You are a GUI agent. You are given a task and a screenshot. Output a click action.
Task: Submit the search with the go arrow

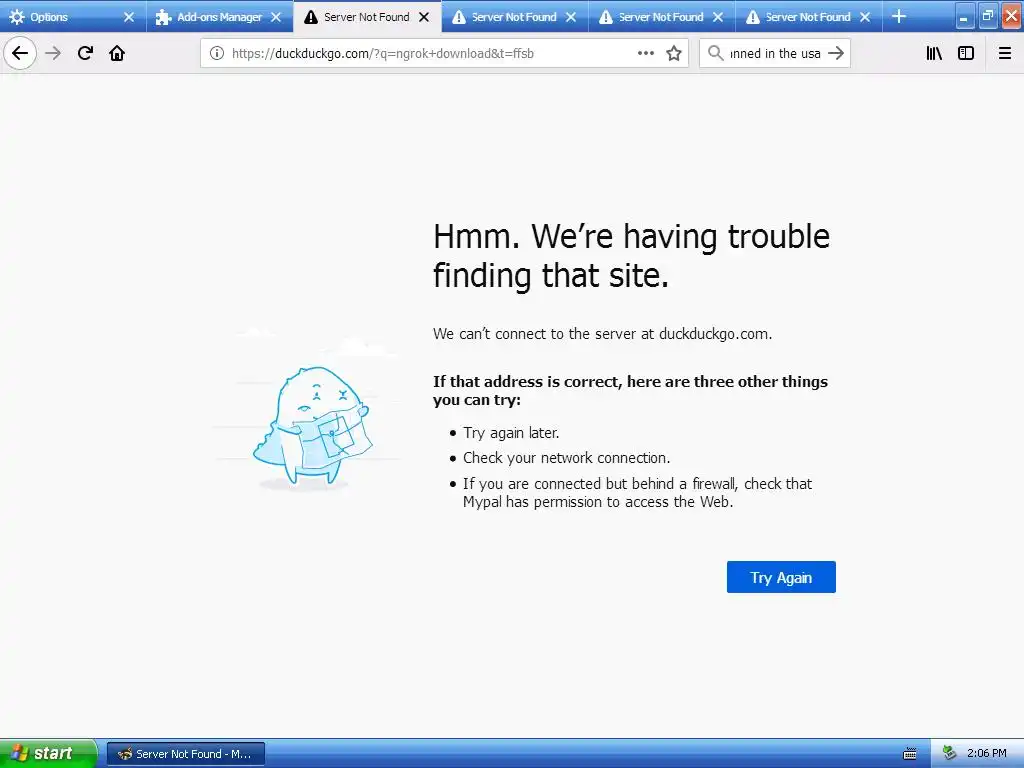pos(836,53)
